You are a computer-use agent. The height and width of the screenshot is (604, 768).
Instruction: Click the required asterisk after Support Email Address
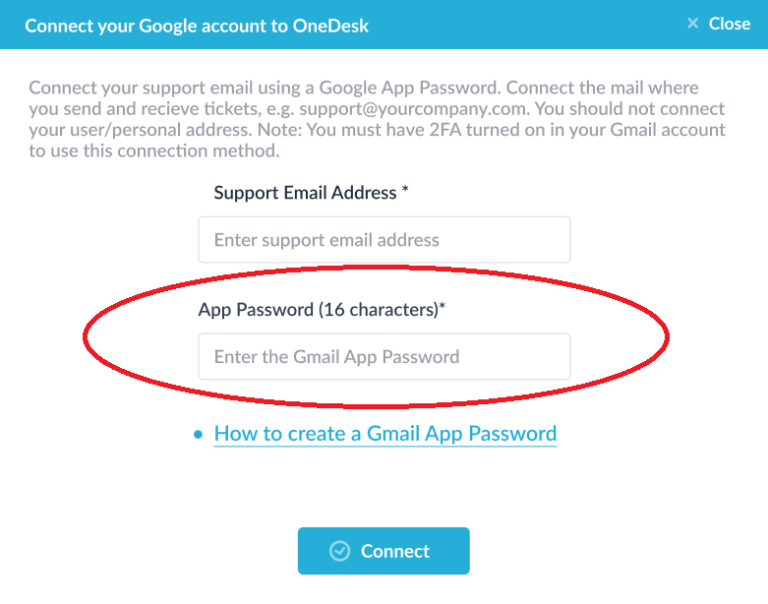coord(405,190)
